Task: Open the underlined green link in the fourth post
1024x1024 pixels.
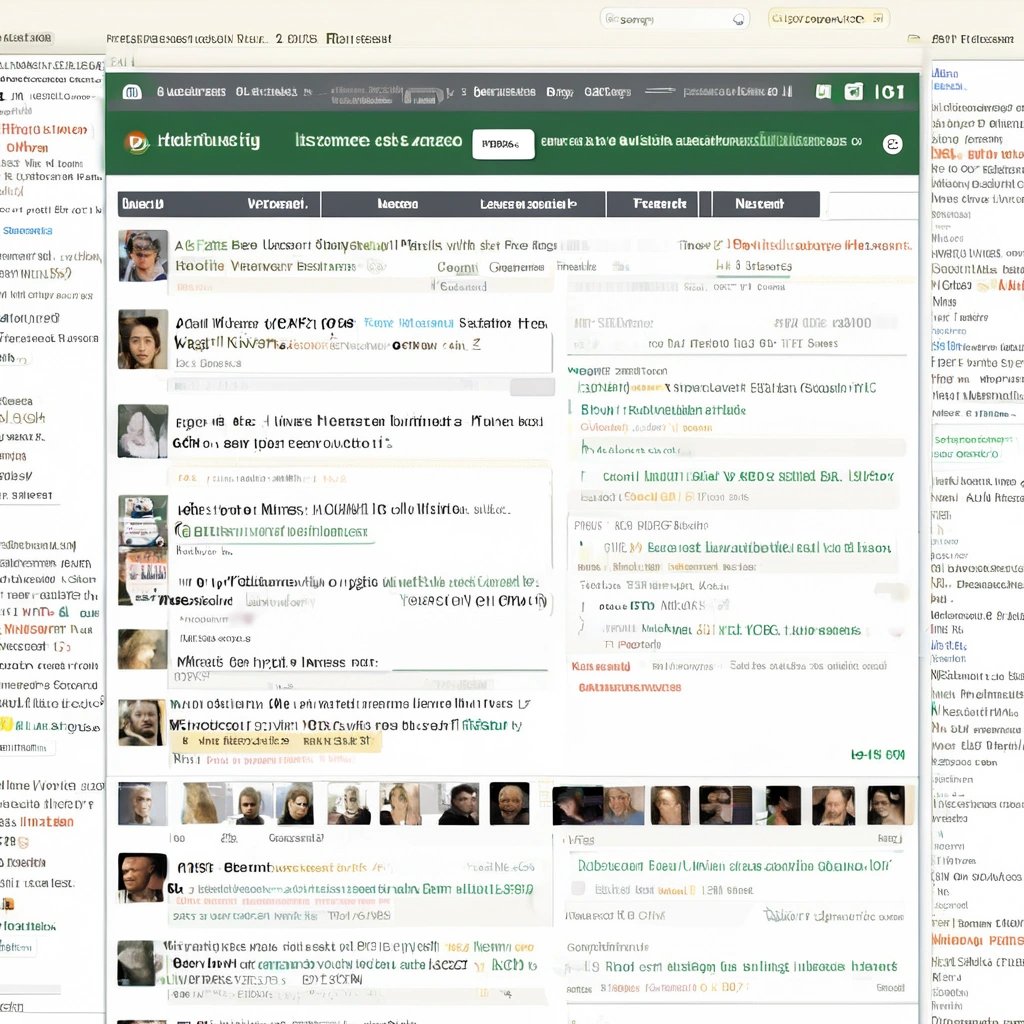Action: pos(281,532)
